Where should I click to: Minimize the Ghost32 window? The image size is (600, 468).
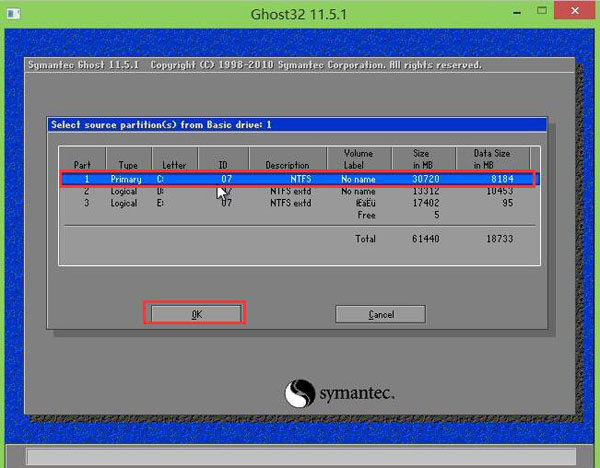coord(517,12)
